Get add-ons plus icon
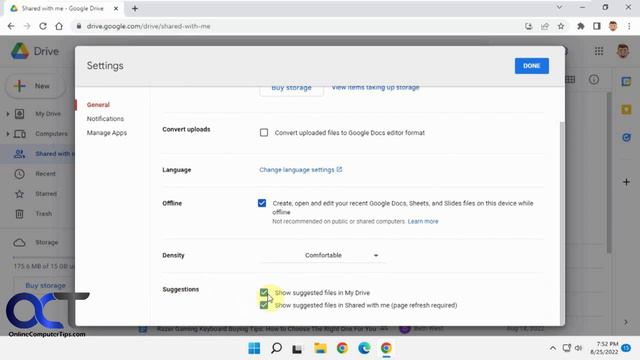The width and height of the screenshot is (640, 360). pos(627,182)
